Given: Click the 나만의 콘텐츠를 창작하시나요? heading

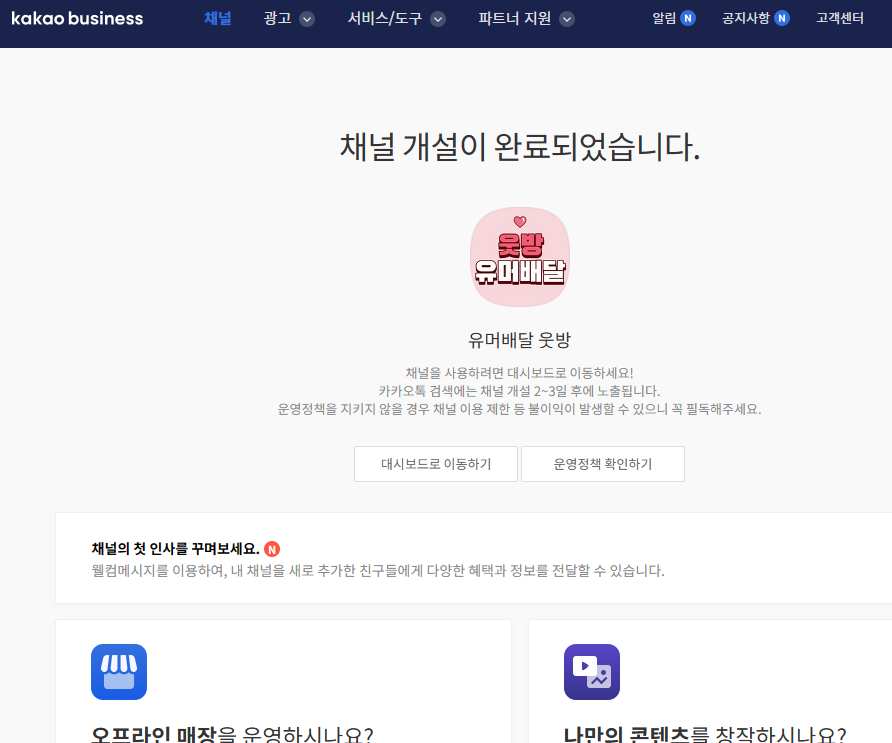Looking at the screenshot, I should (705, 734).
